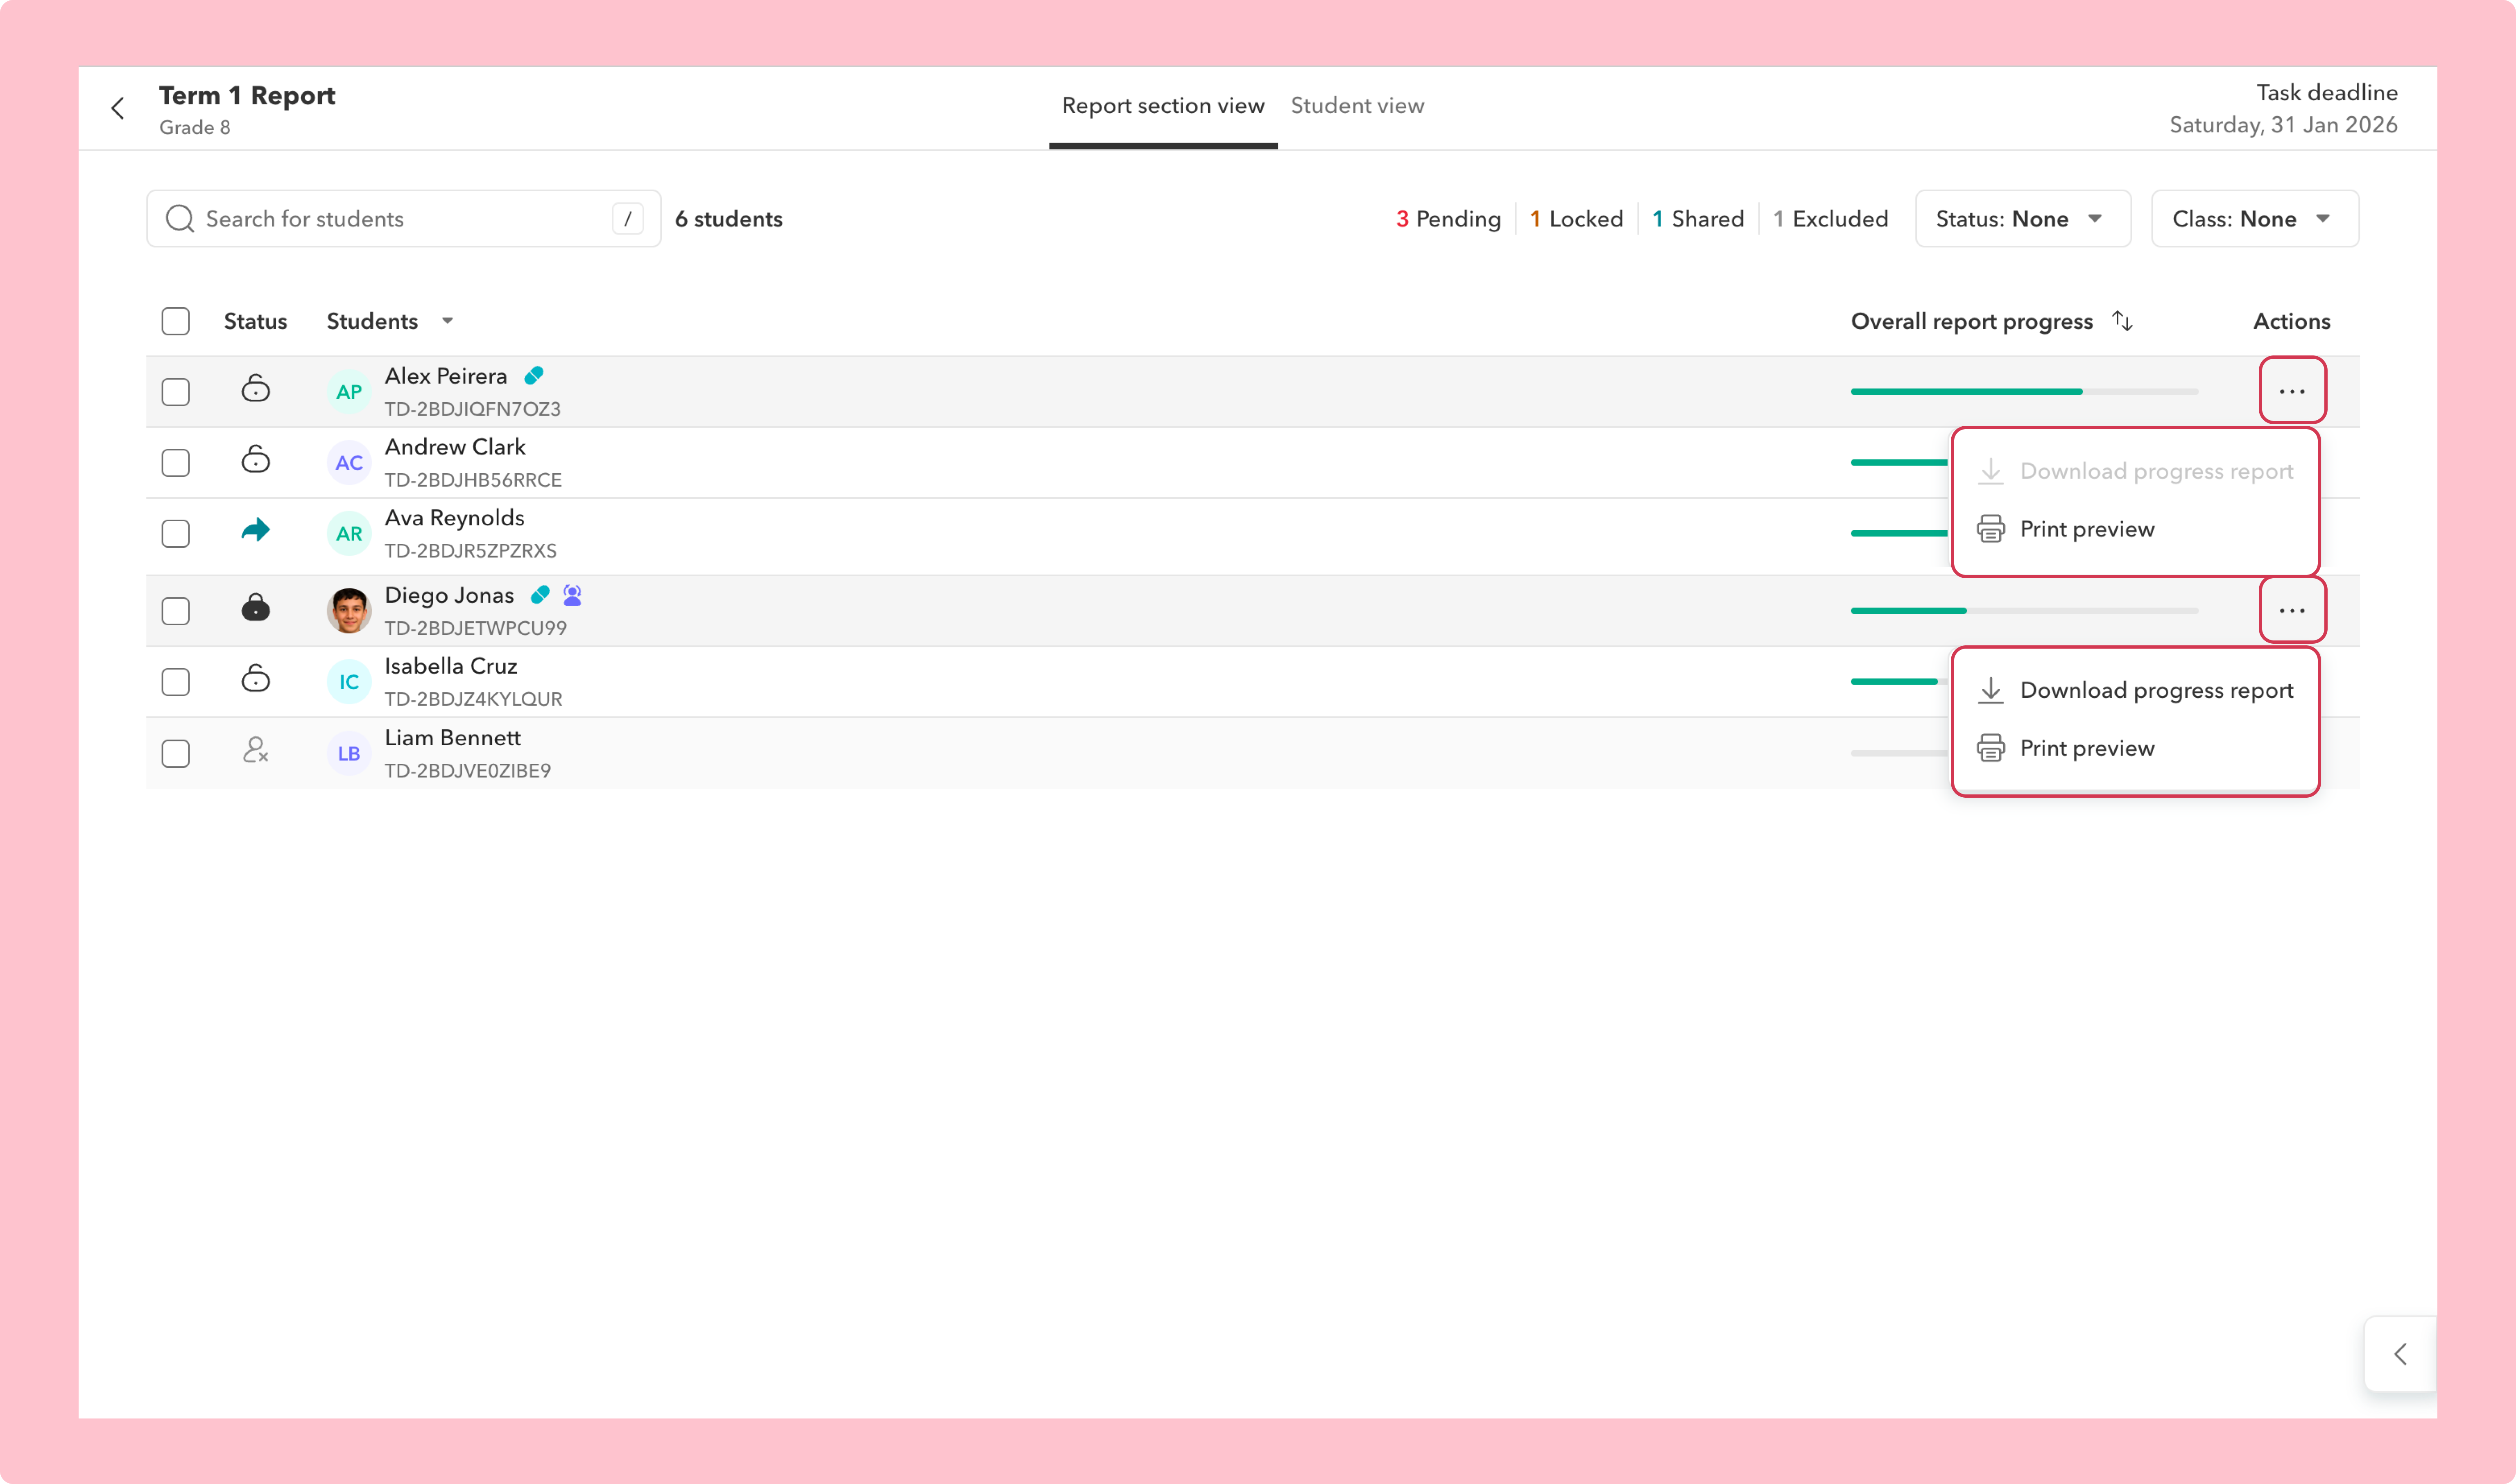Image resolution: width=2516 pixels, height=1484 pixels.
Task: Expand the Students column sort dropdown
Action: pos(448,321)
